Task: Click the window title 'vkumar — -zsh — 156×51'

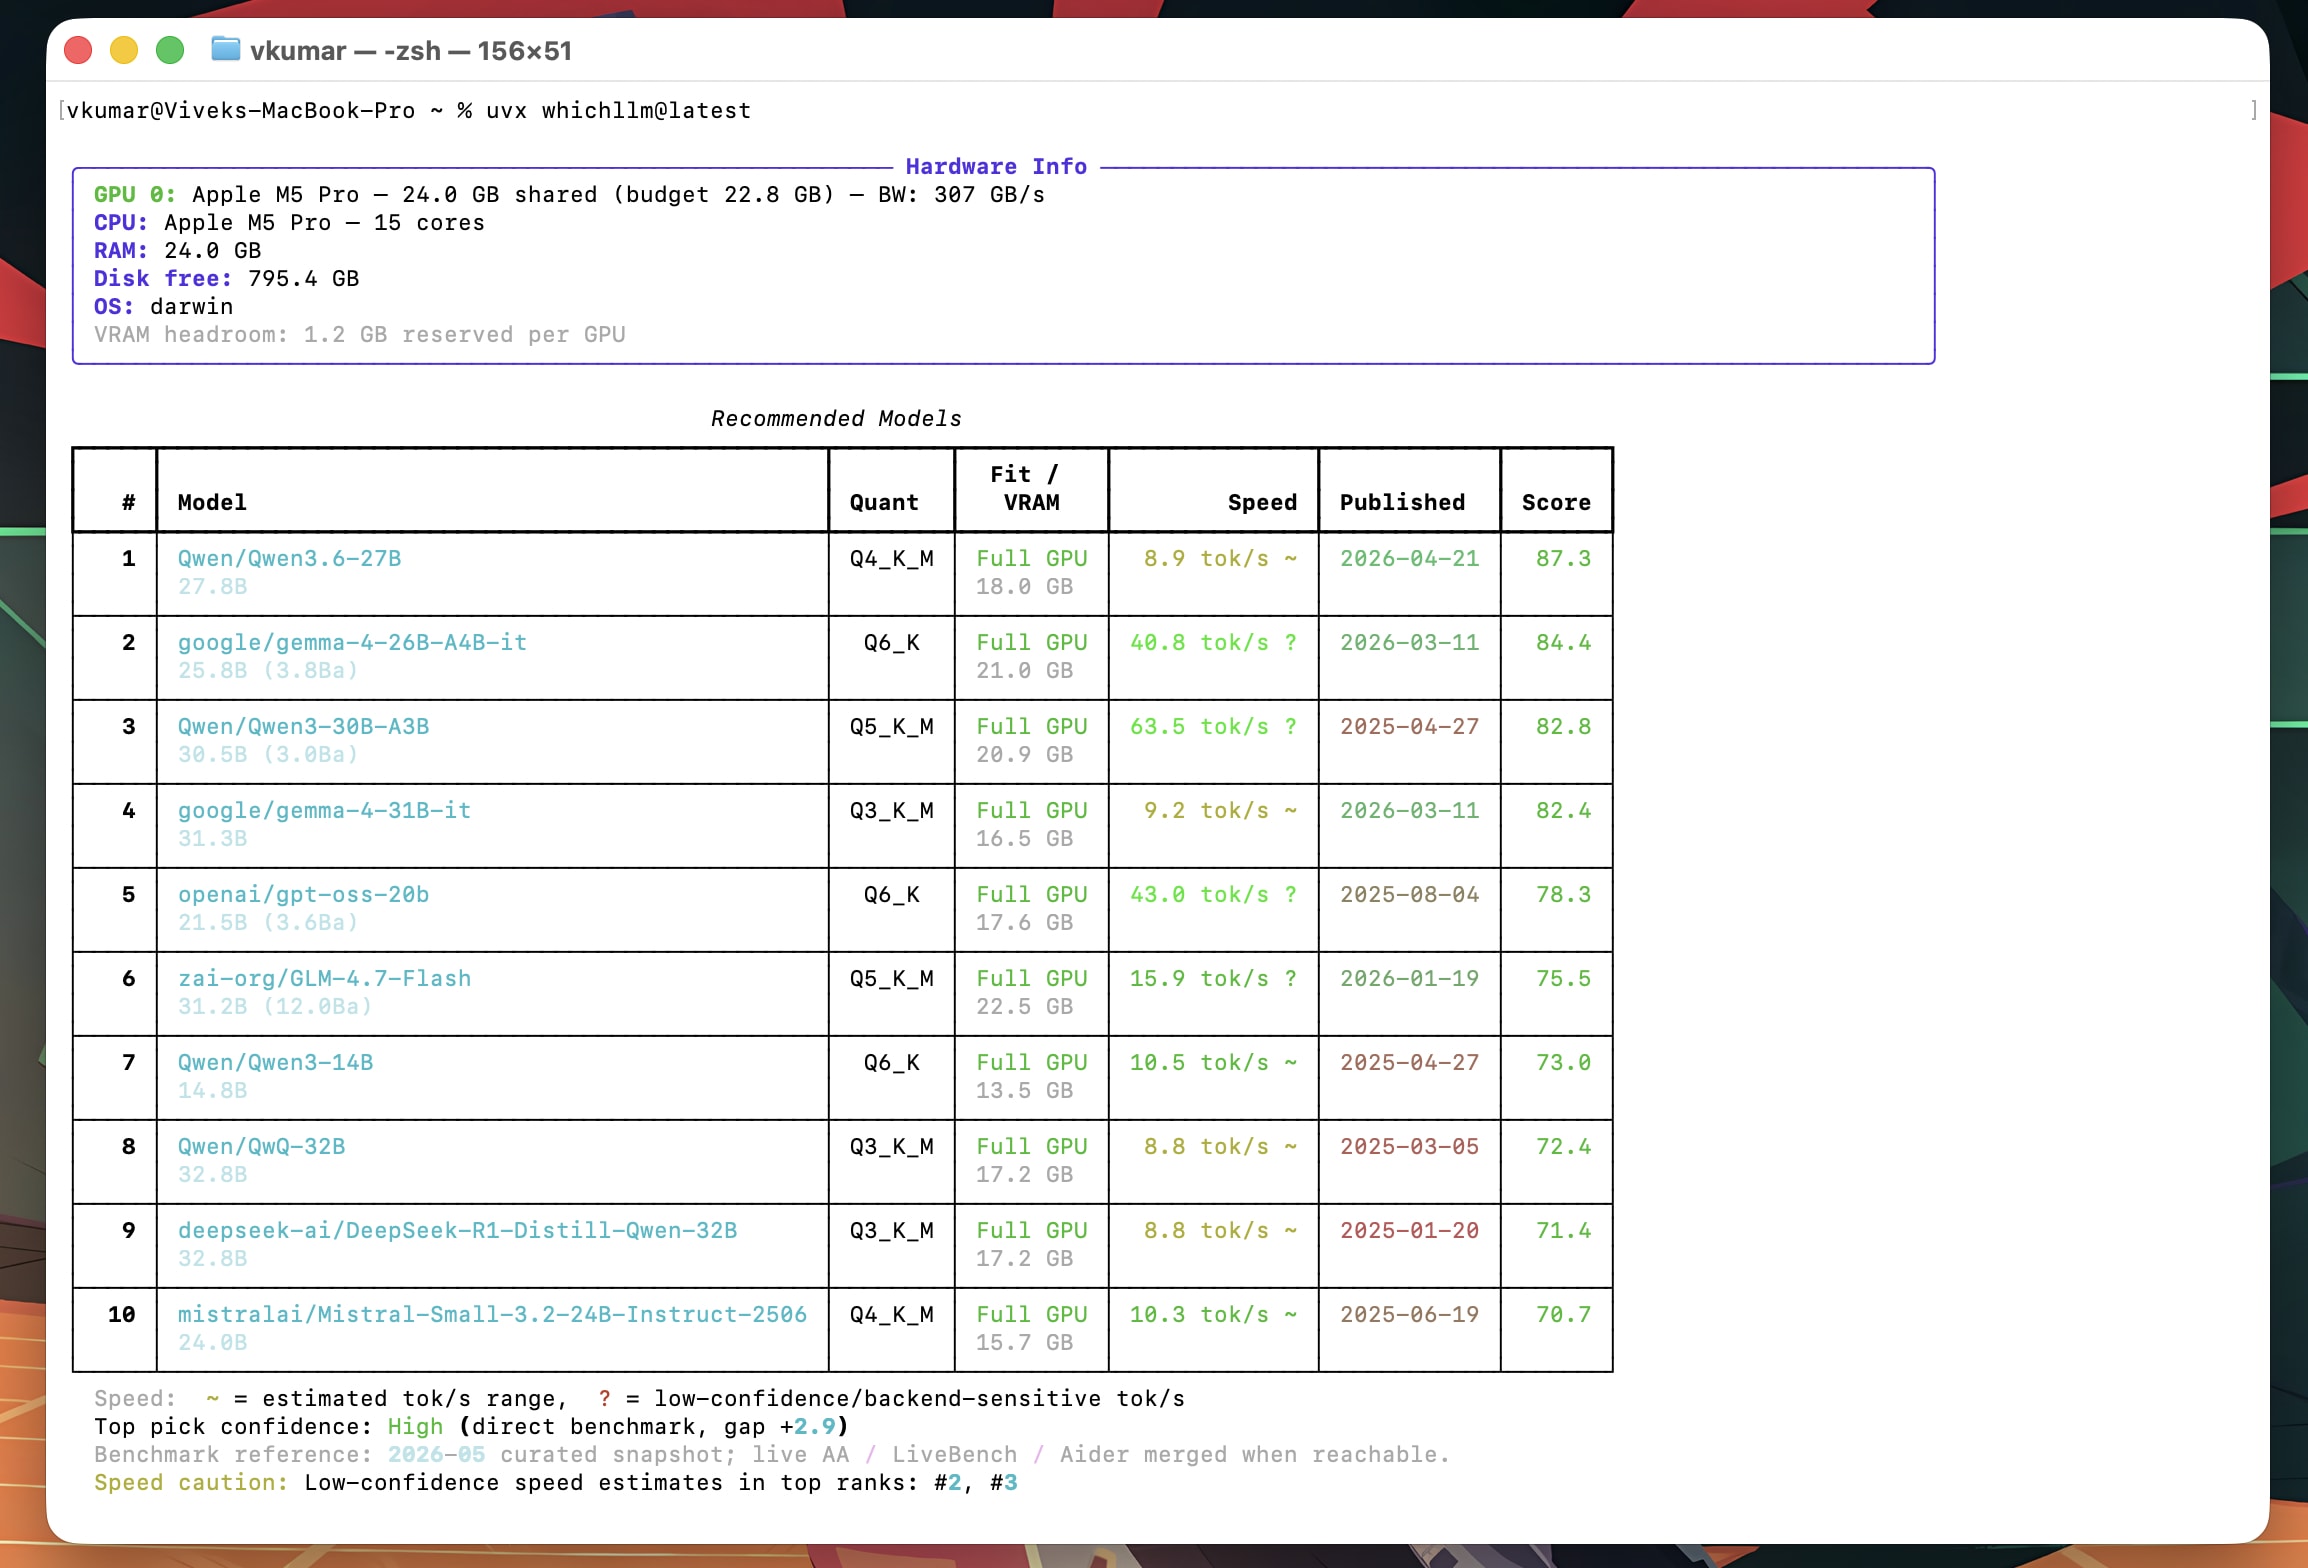Action: click(x=411, y=50)
